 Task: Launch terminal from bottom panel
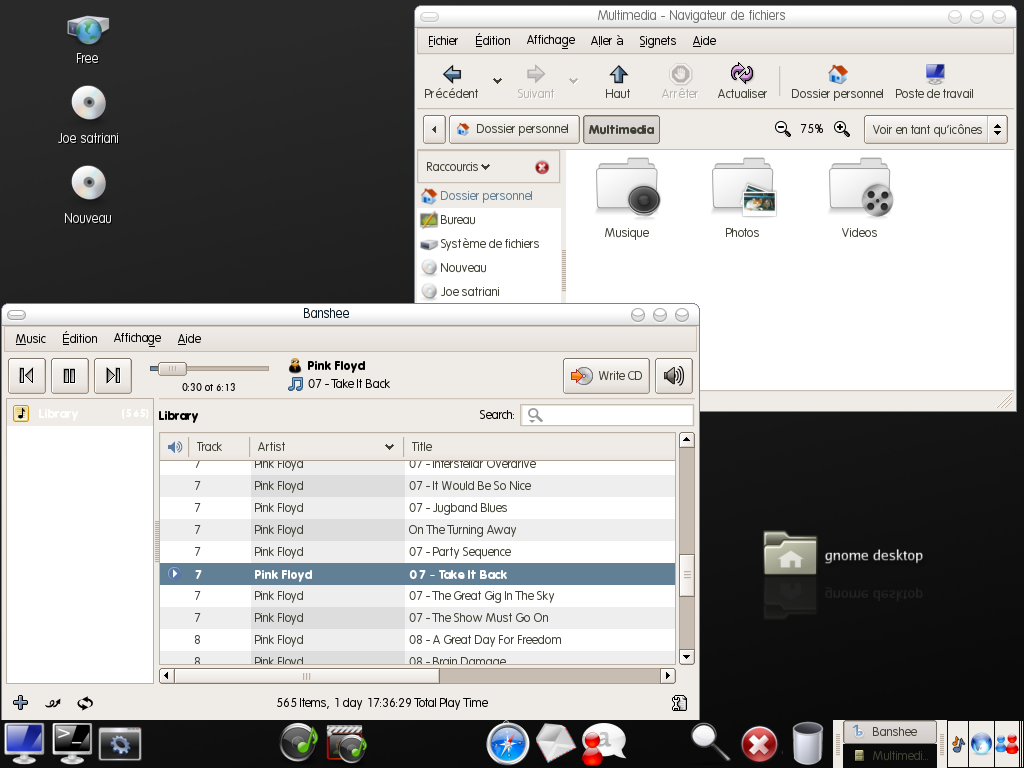tap(72, 743)
